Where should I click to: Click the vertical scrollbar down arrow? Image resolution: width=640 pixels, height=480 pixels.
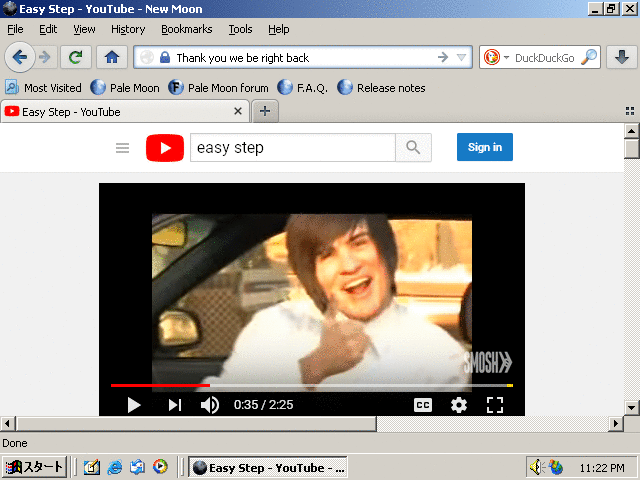631,407
